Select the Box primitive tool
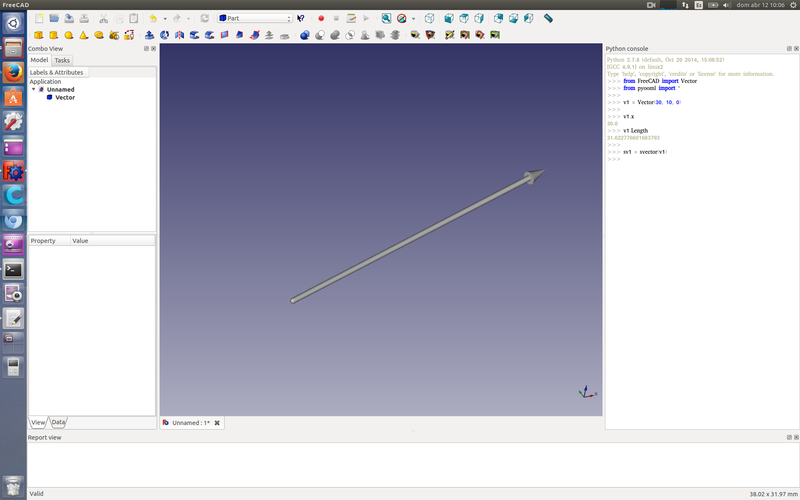 coord(39,35)
